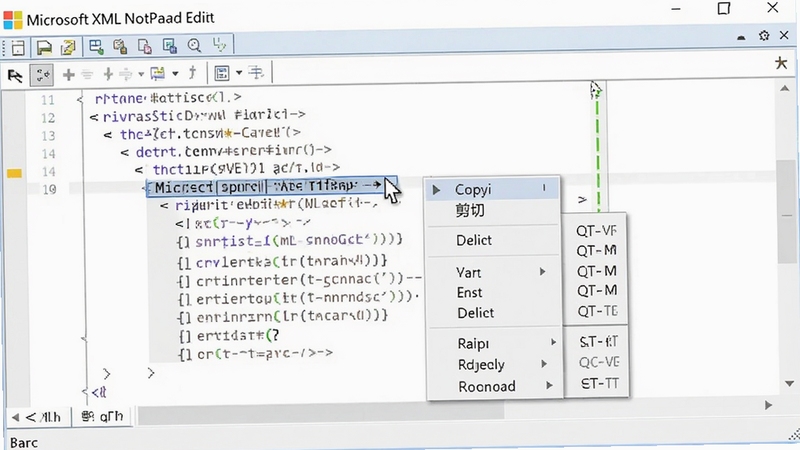800x450 pixels.
Task: Select the line starting with crtinrterter
Action: coord(299,280)
